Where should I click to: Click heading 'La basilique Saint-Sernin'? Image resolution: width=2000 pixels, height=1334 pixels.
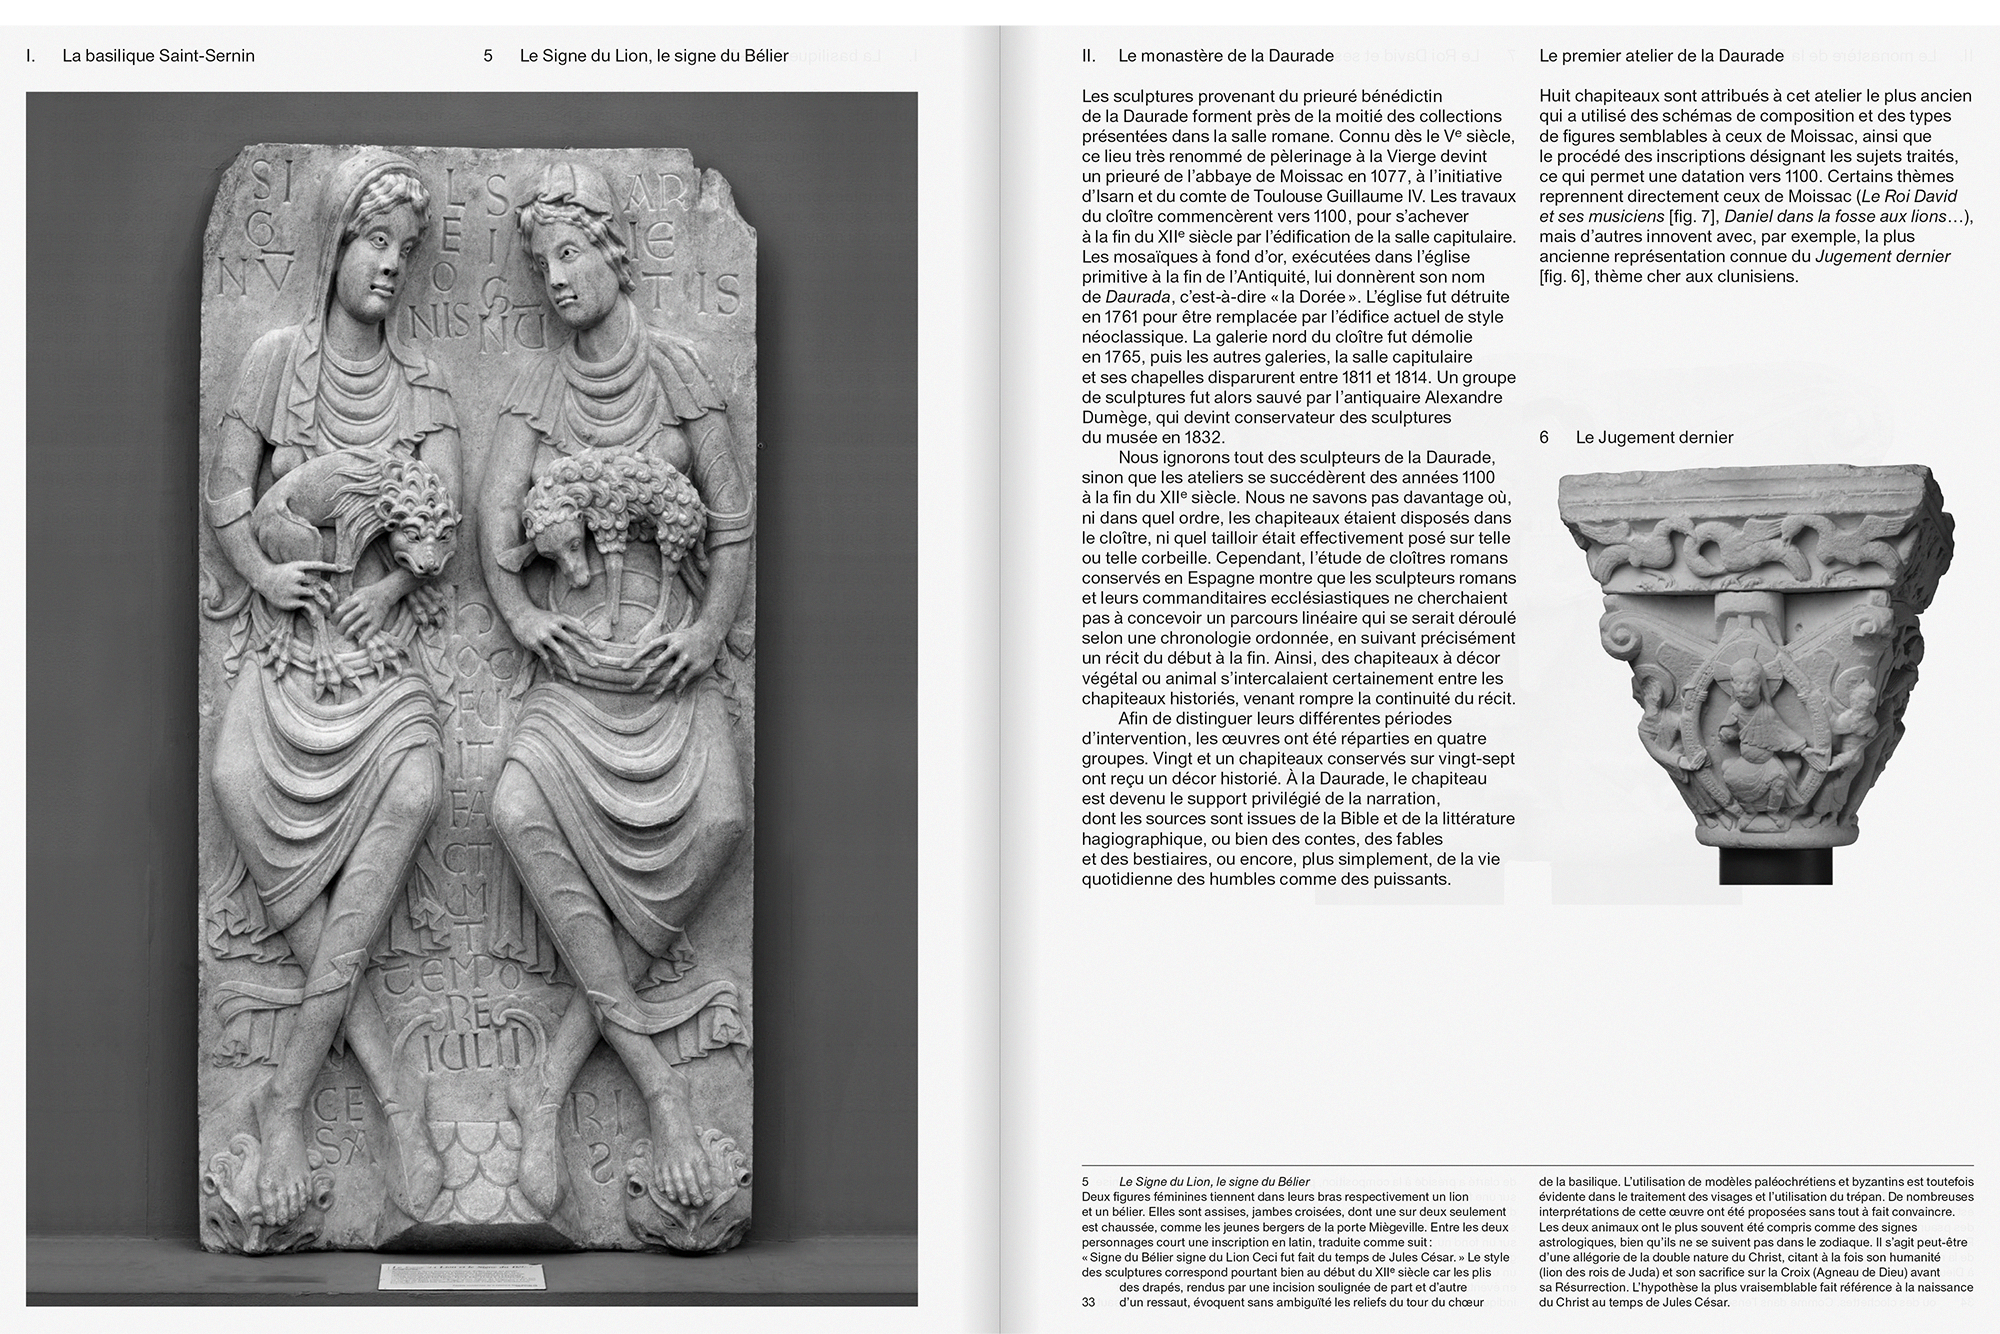pyautogui.click(x=158, y=56)
